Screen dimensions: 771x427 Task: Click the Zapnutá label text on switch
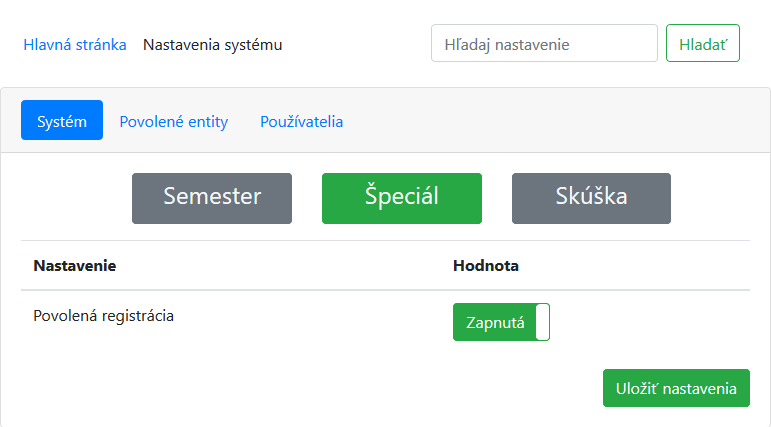495,323
